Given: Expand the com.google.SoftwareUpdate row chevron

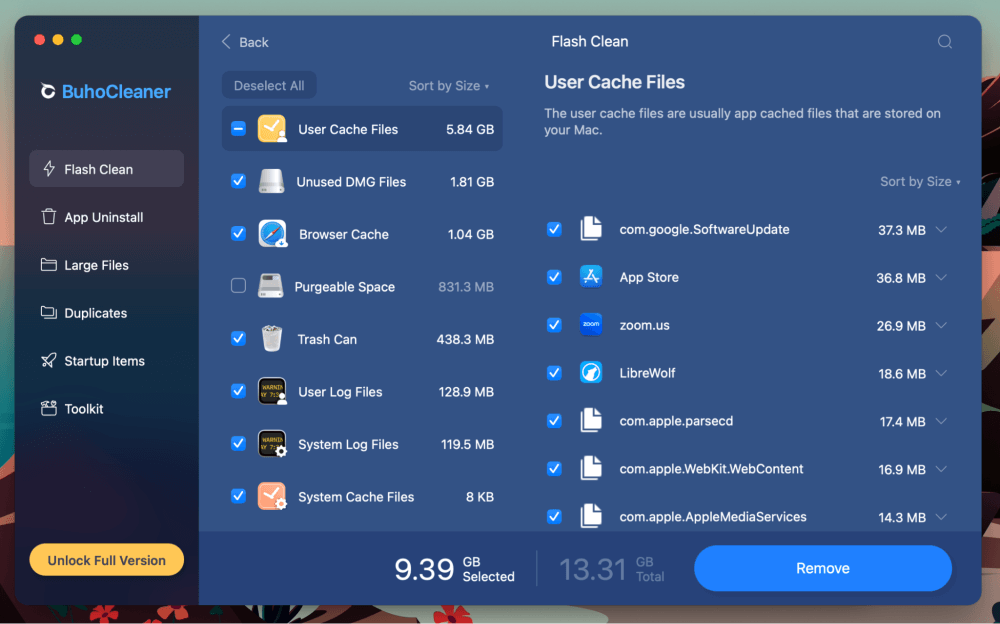Looking at the screenshot, I should [941, 230].
